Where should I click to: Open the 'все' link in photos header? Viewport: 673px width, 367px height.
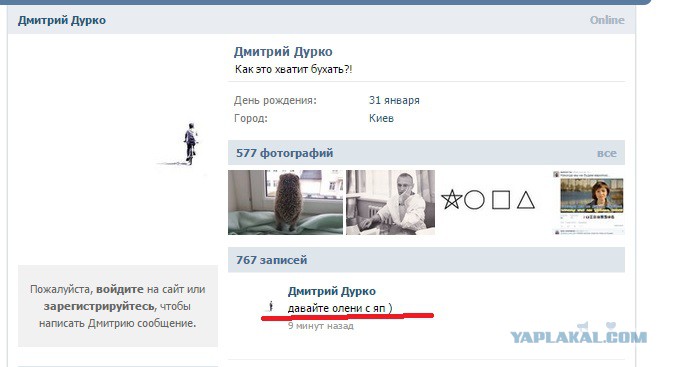pyautogui.click(x=606, y=153)
